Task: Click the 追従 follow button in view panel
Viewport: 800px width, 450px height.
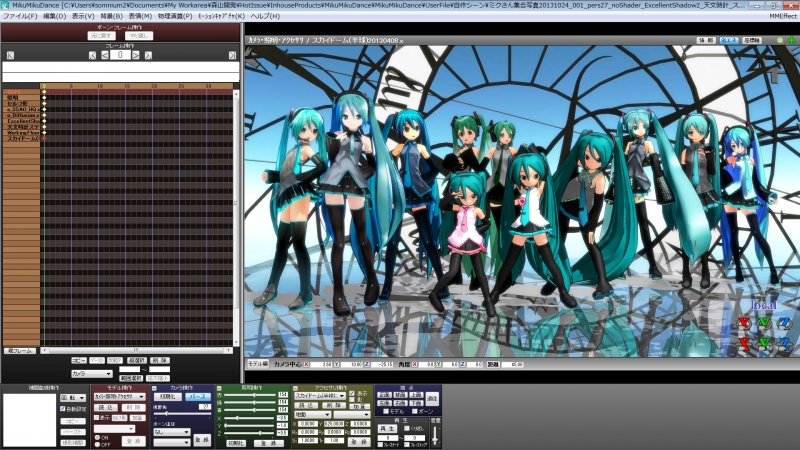Action: pos(432,398)
